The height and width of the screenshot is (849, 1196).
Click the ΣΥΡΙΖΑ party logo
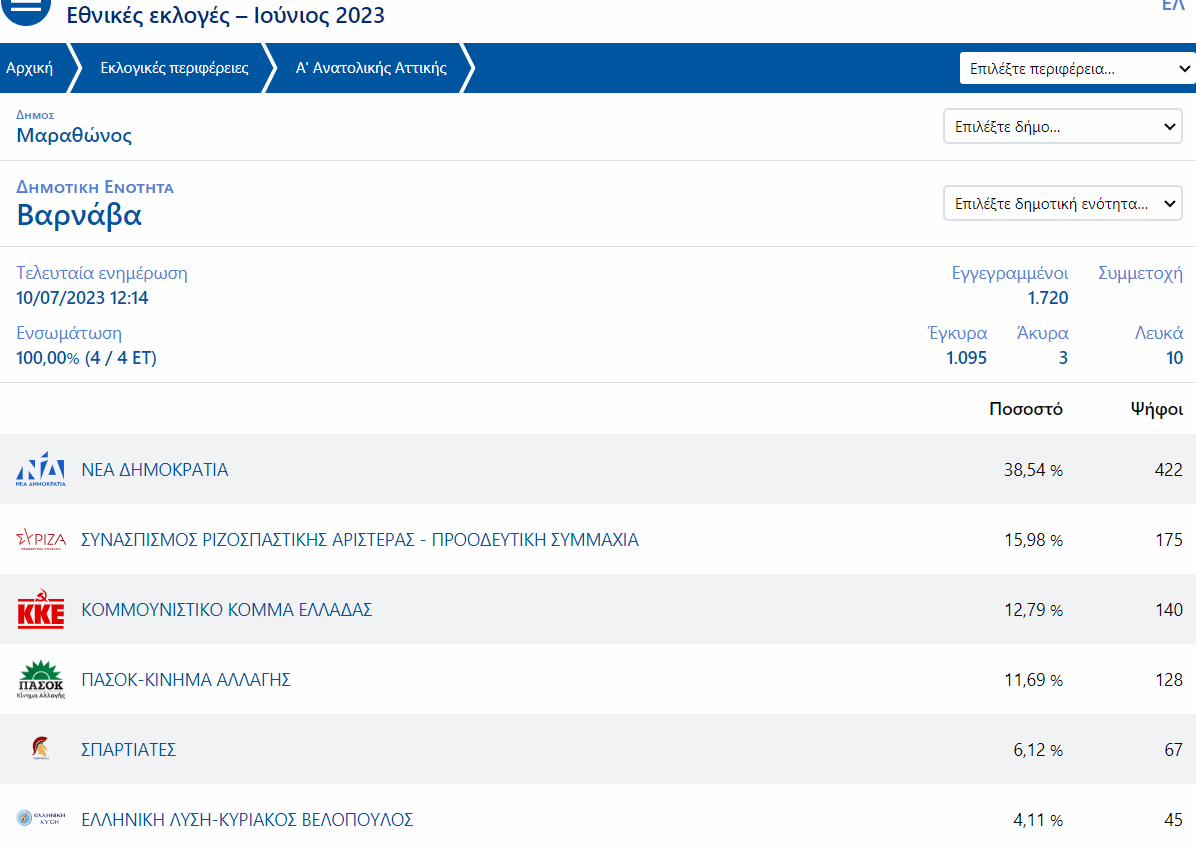tap(40, 539)
